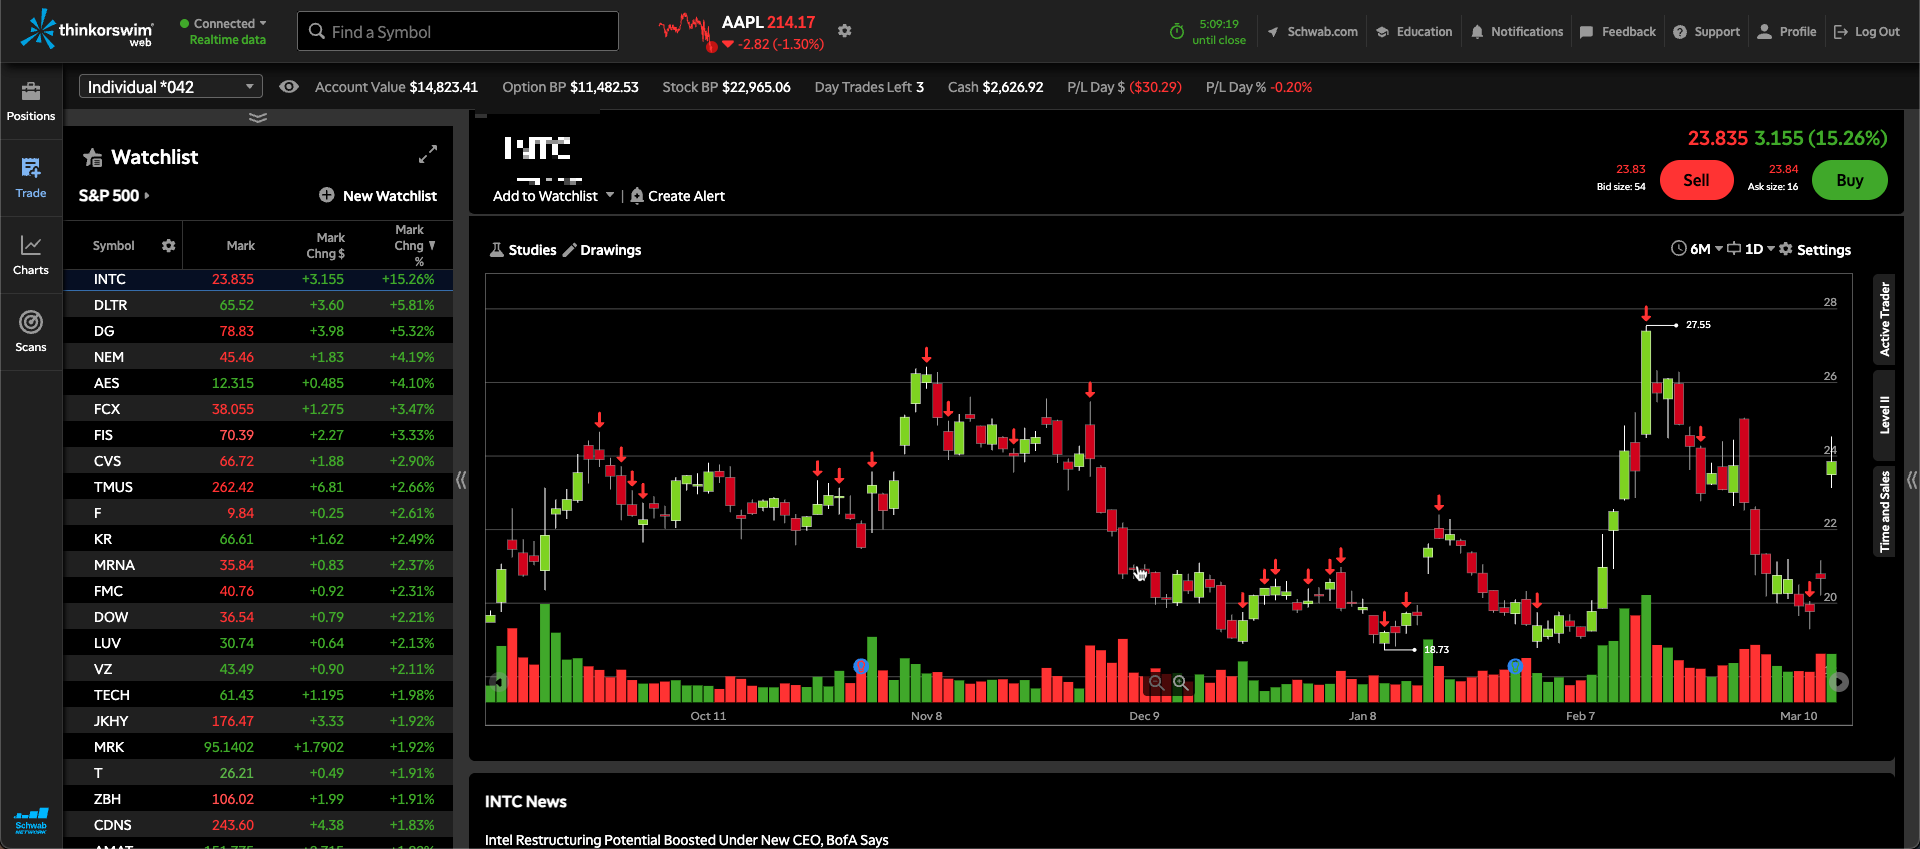Image resolution: width=1920 pixels, height=849 pixels.
Task: Open the AAPL ticker settings gear
Action: (845, 31)
